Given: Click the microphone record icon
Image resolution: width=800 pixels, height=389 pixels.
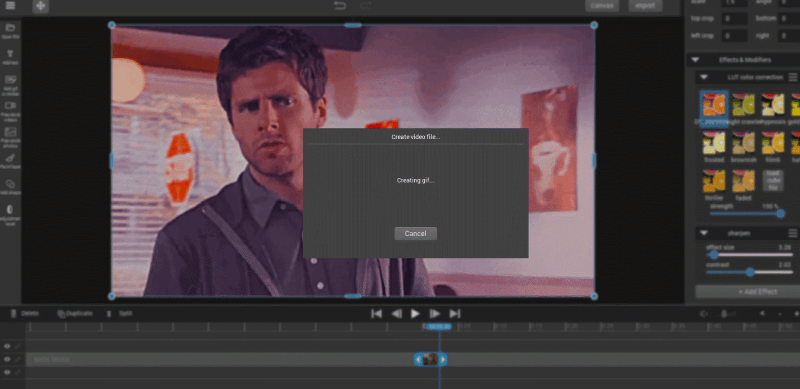Looking at the screenshot, I should pyautogui.click(x=724, y=313).
